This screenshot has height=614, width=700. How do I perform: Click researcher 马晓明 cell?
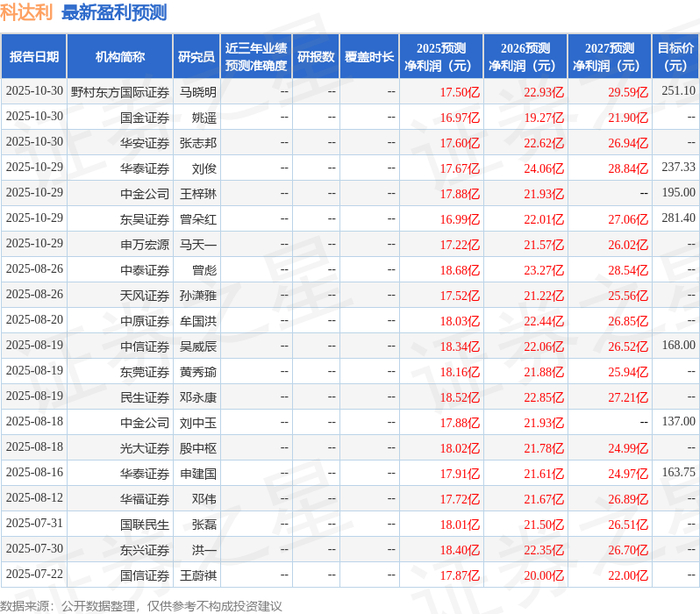pos(198,92)
